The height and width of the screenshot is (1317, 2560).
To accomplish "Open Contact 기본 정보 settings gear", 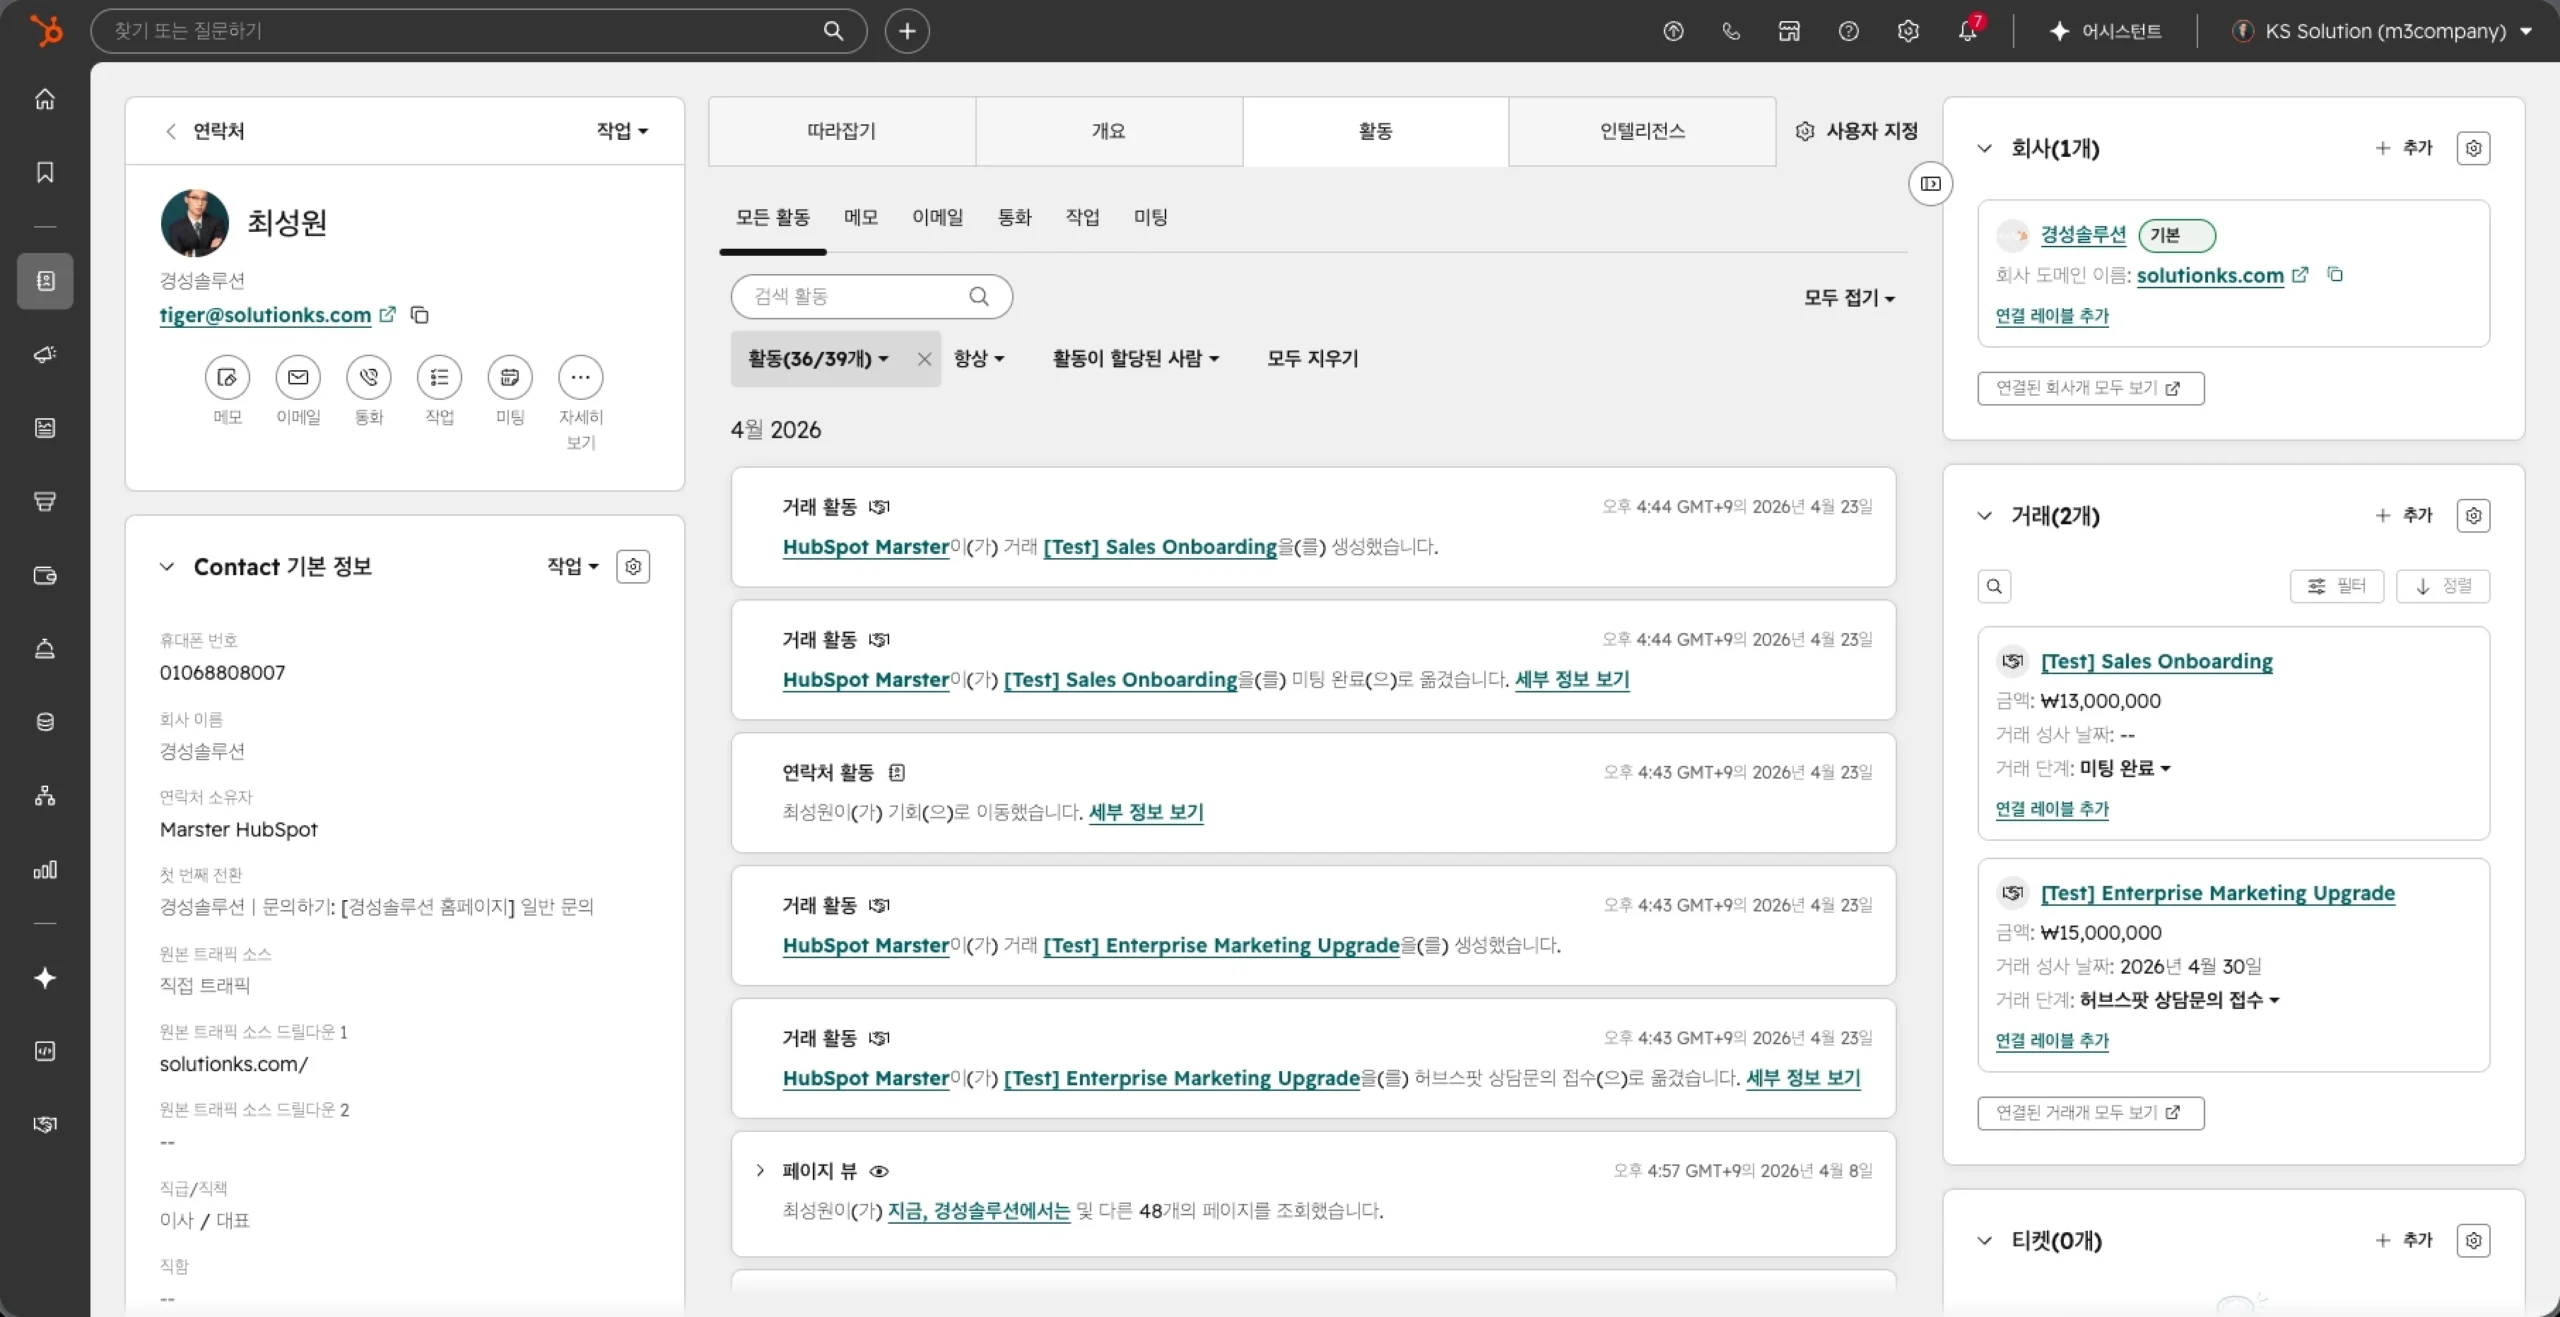I will (x=633, y=567).
